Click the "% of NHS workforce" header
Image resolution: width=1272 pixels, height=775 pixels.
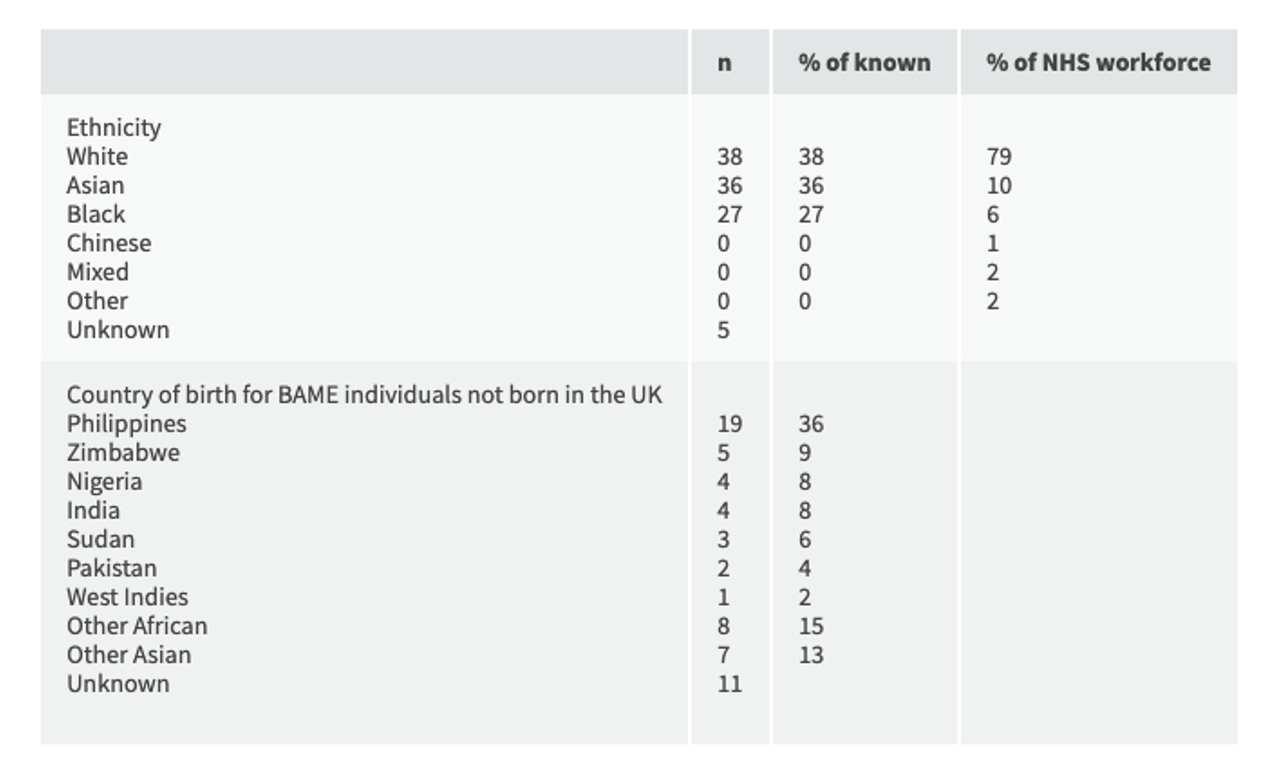tap(1098, 62)
